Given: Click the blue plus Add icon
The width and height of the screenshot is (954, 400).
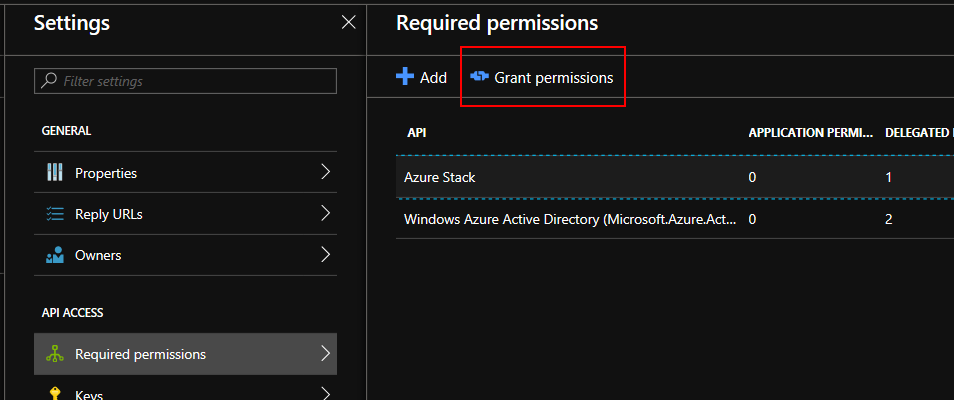Looking at the screenshot, I should [x=405, y=77].
